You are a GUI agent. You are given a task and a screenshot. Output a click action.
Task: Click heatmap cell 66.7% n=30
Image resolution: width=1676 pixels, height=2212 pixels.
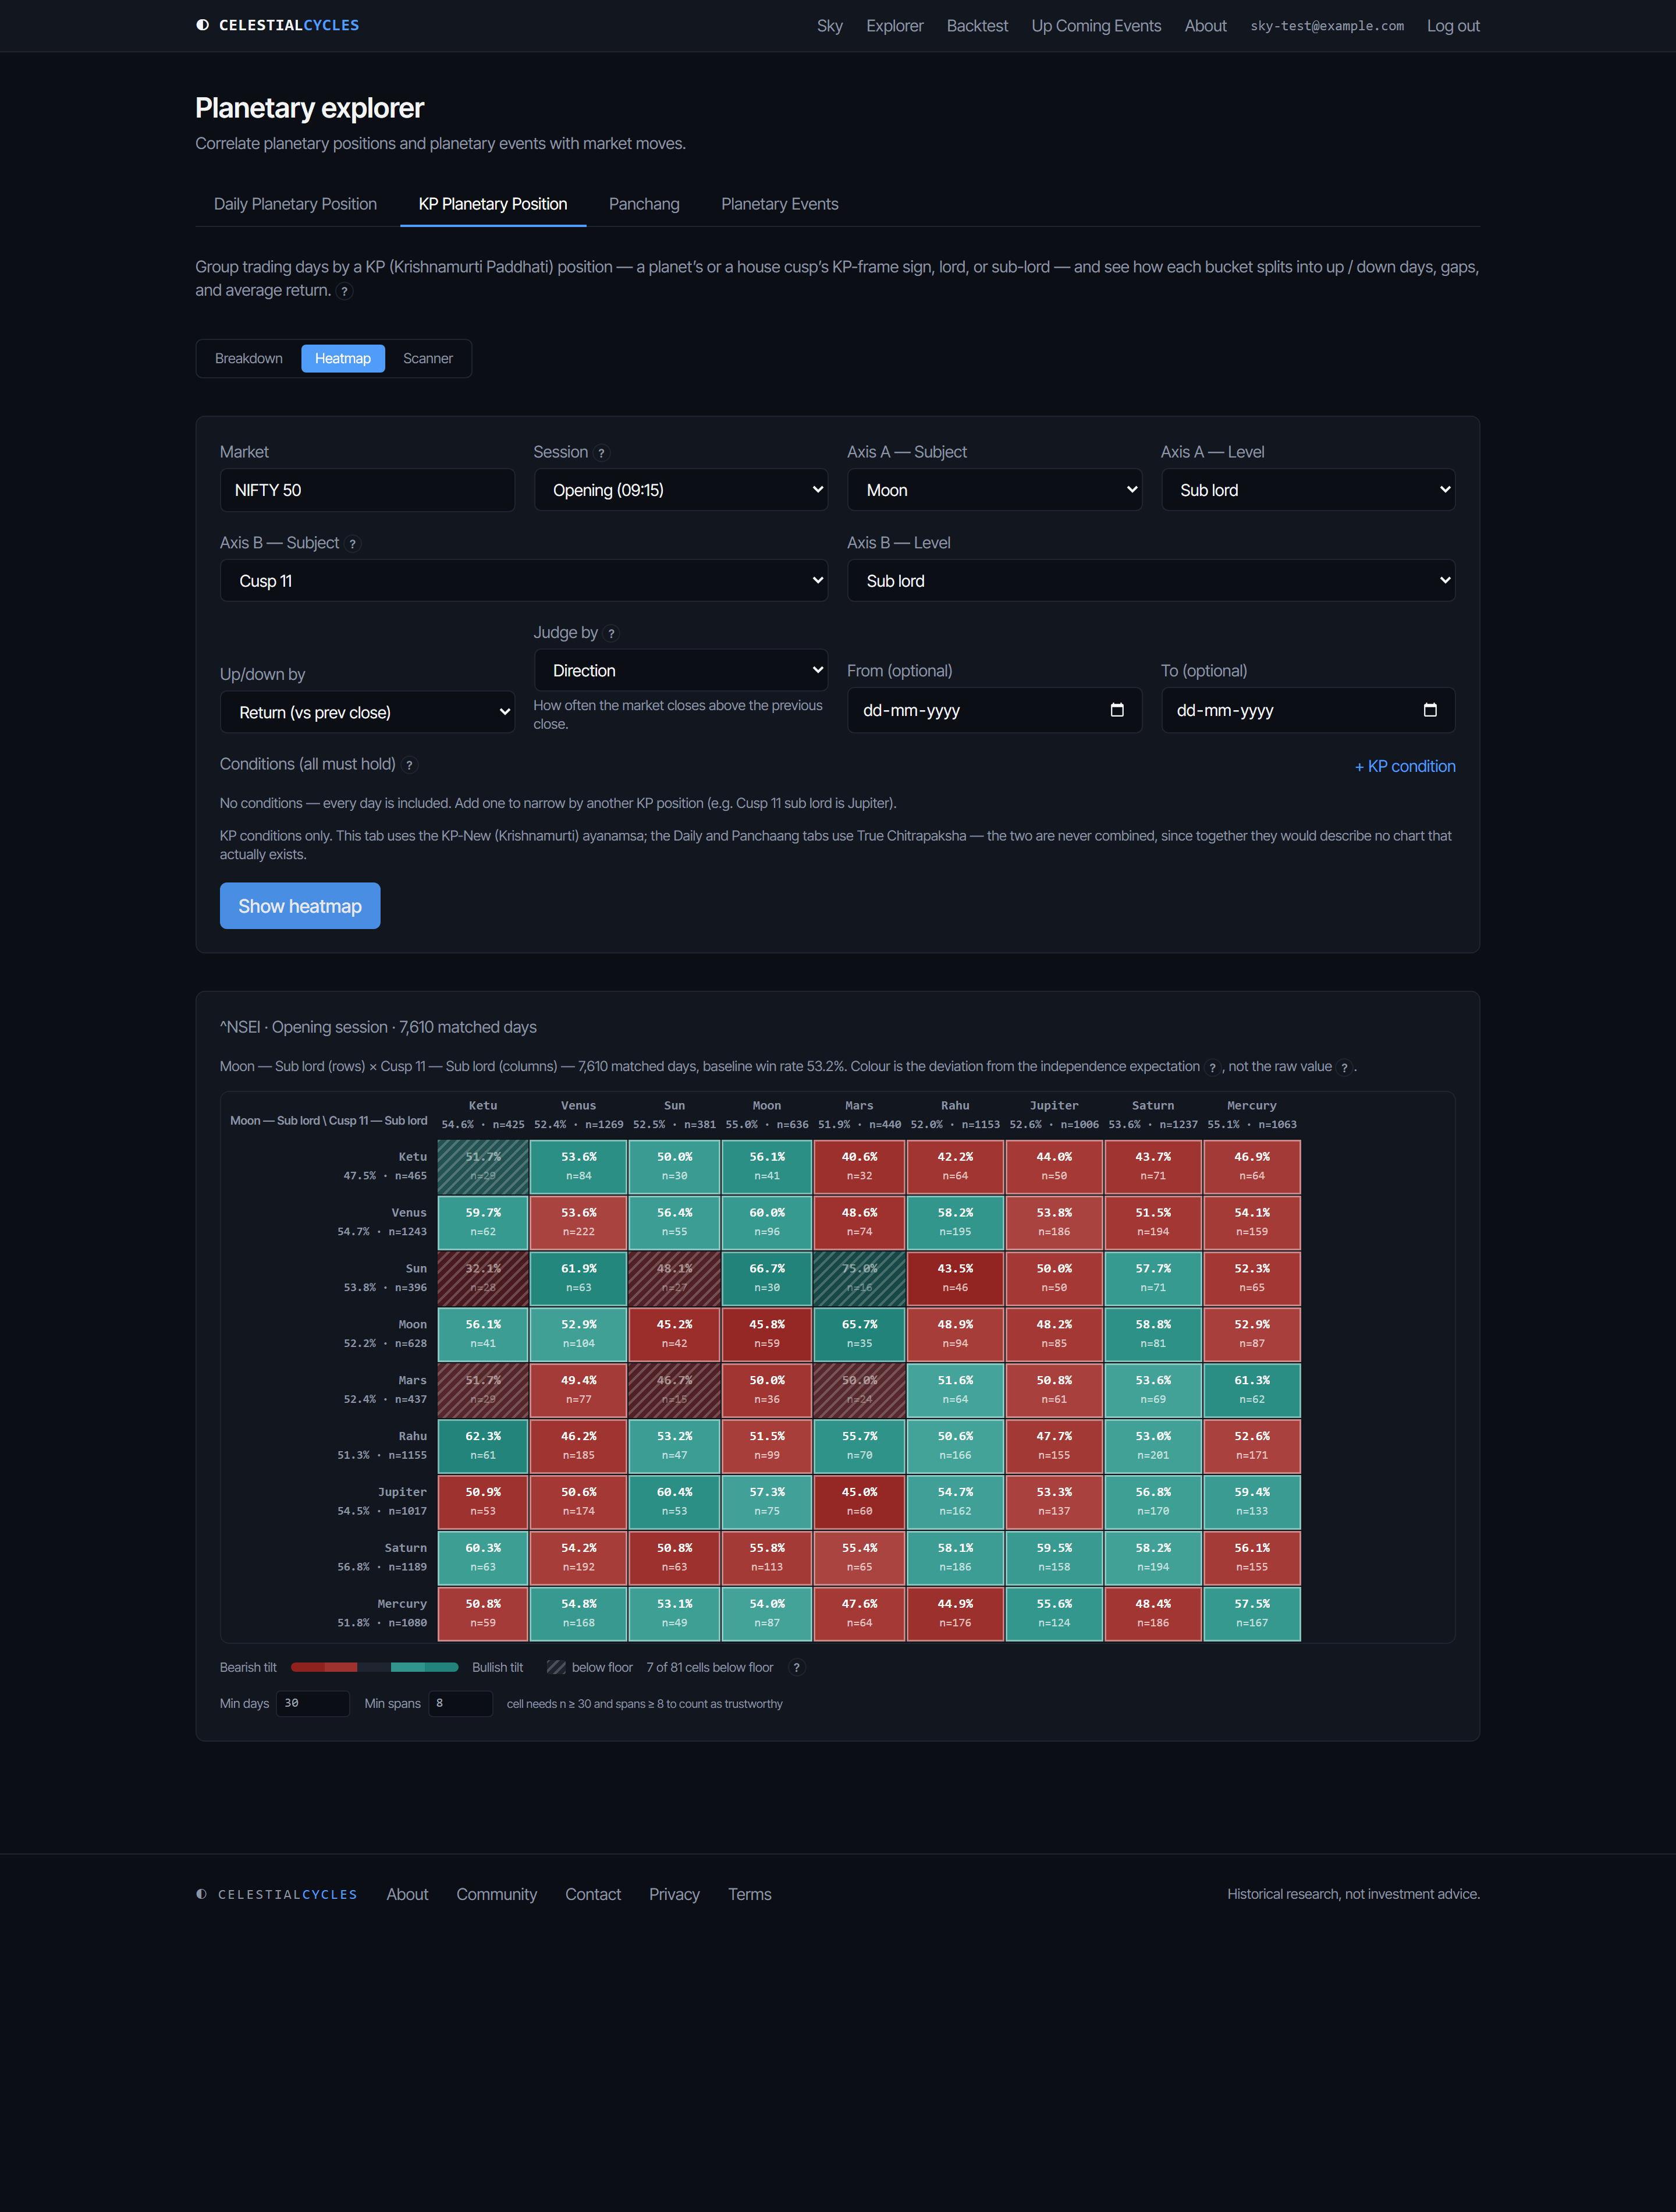point(767,1278)
